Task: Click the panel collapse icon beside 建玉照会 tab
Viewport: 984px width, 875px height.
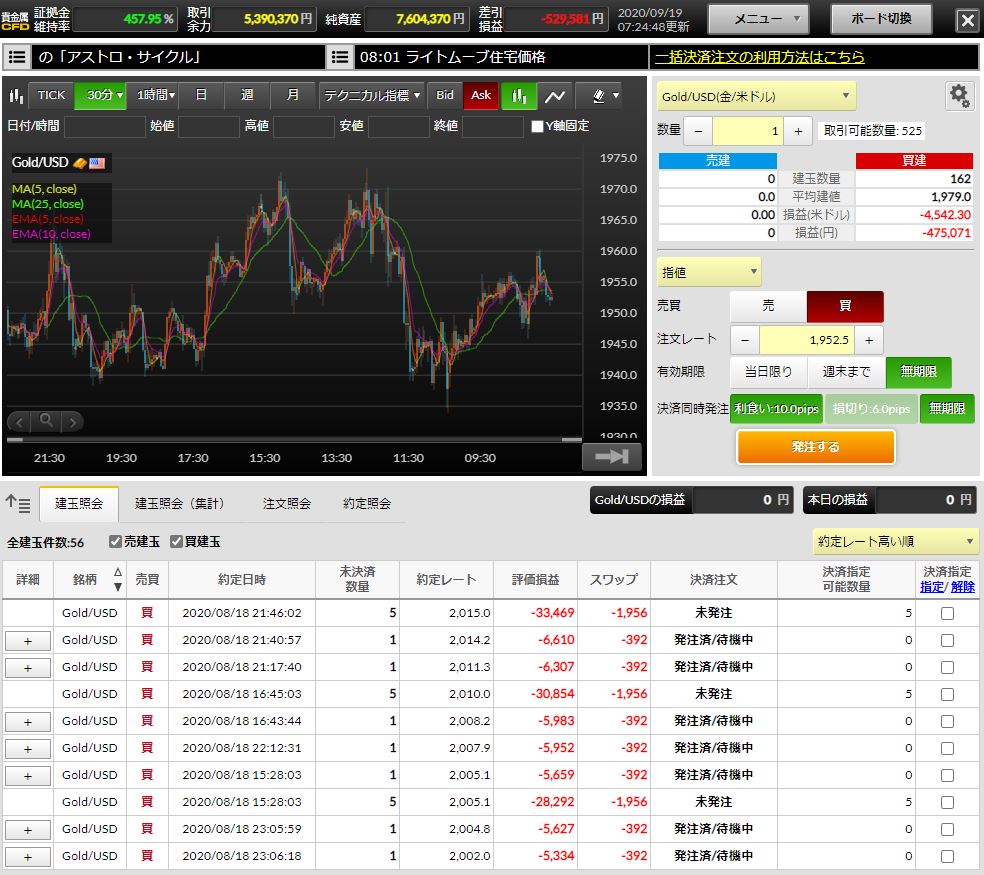Action: pyautogui.click(x=18, y=503)
